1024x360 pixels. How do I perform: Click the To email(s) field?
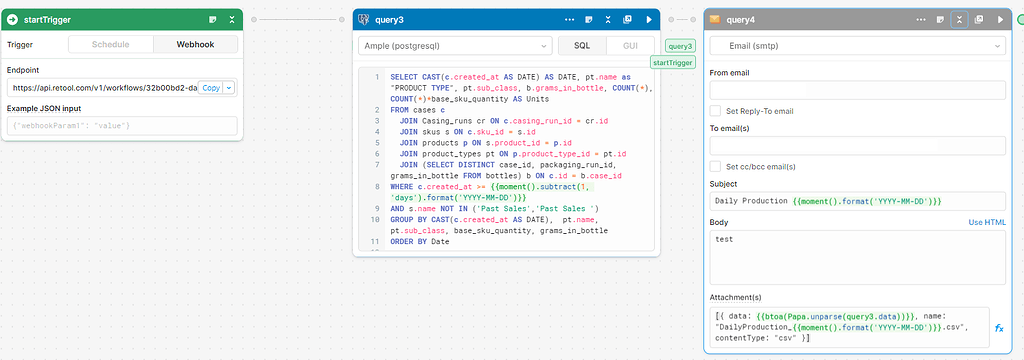point(857,146)
